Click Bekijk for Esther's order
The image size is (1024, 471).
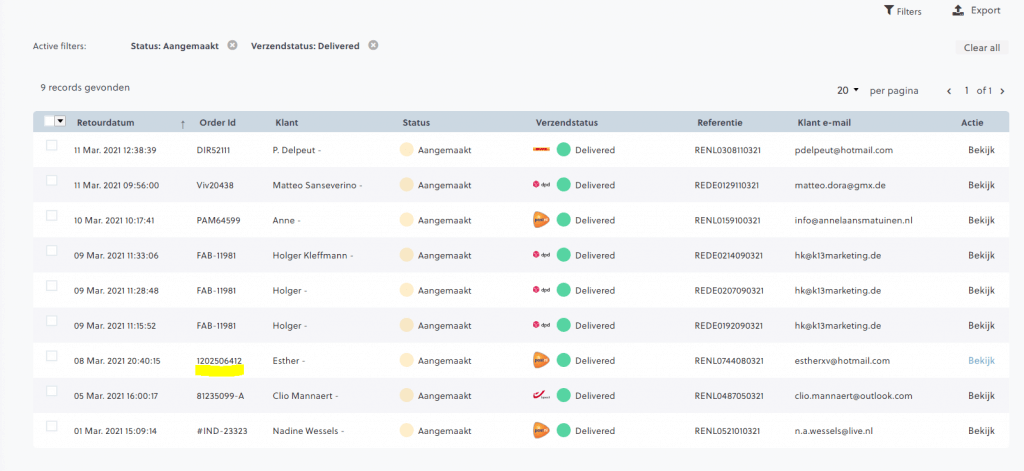(x=981, y=360)
